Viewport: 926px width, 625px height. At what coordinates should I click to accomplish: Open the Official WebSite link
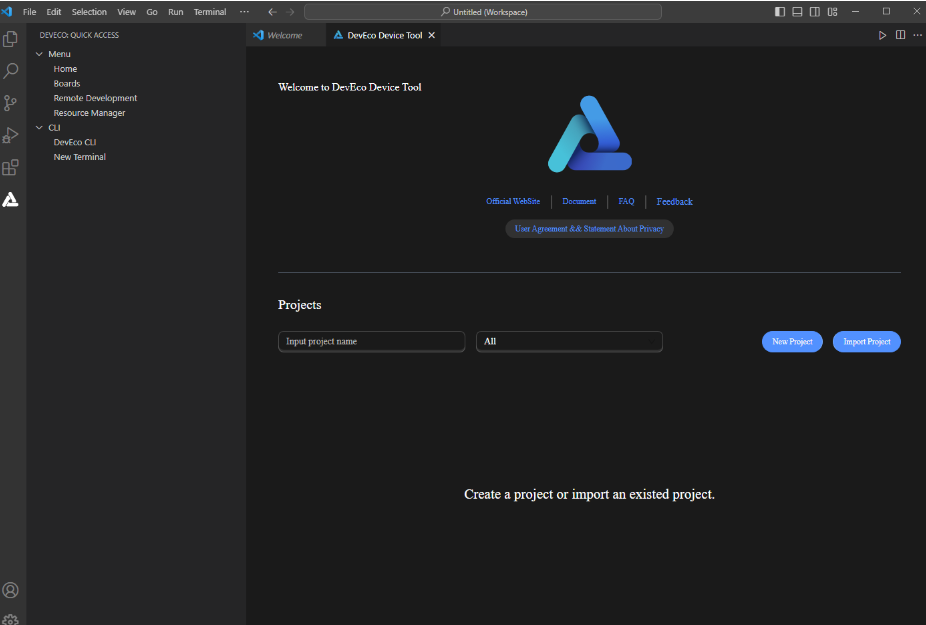coord(513,201)
